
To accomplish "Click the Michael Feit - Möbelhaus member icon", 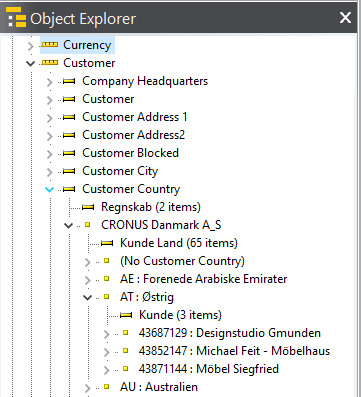I will coord(126,351).
